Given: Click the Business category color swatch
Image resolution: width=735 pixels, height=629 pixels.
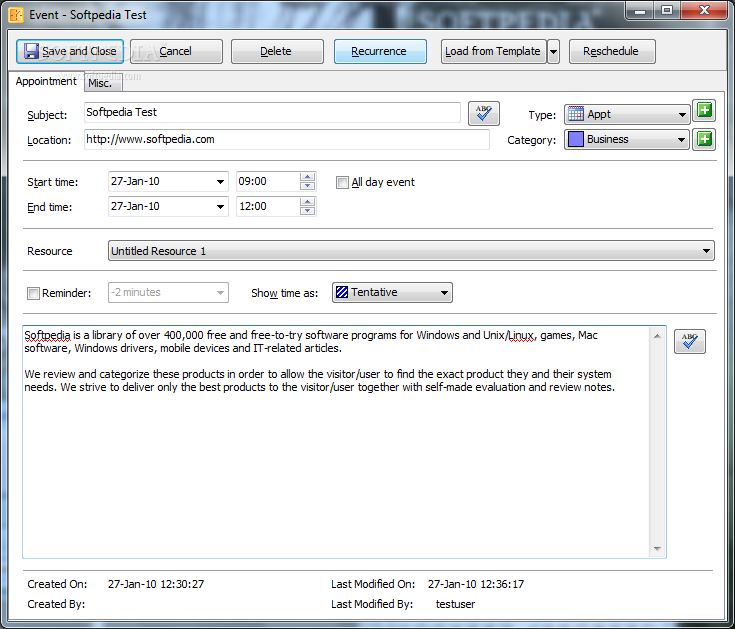Looking at the screenshot, I should (576, 139).
